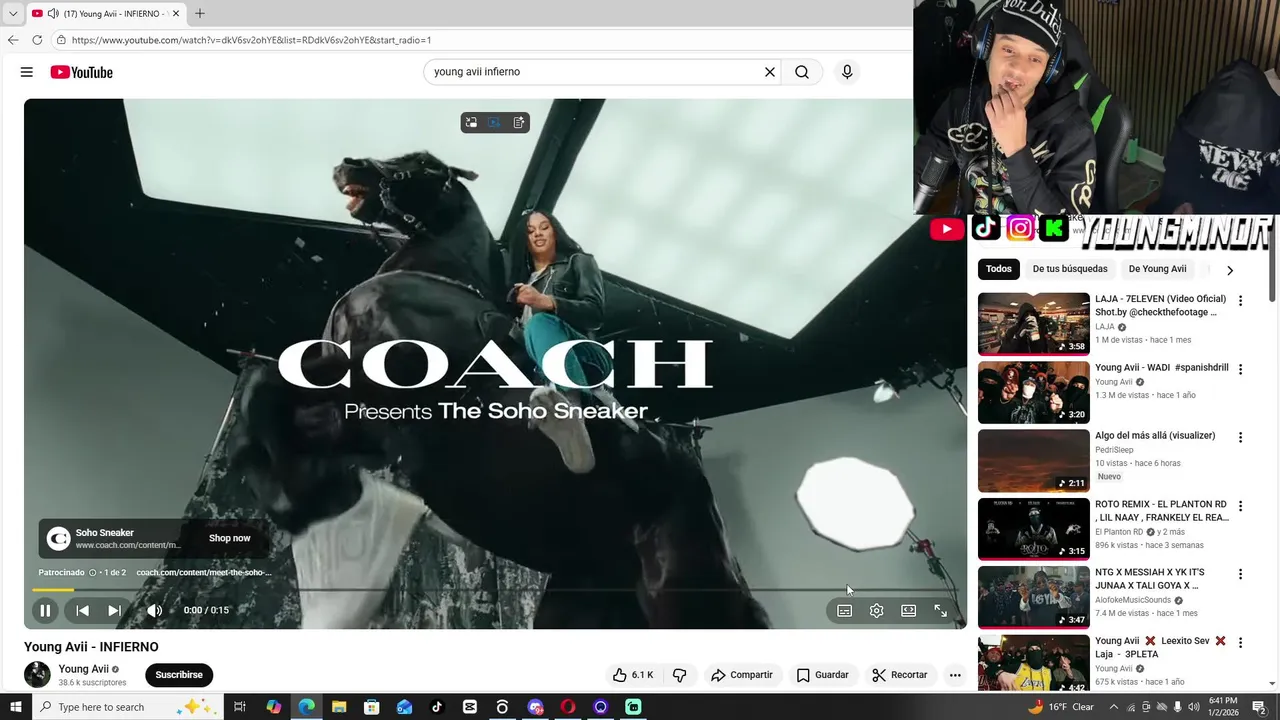This screenshot has width=1280, height=720.
Task: Close the Young Avii - INFIERNO tab
Action: [176, 13]
